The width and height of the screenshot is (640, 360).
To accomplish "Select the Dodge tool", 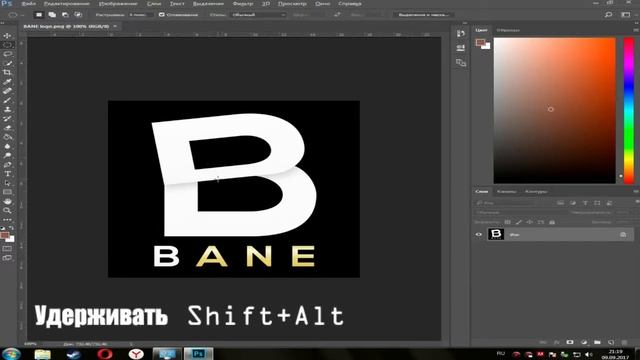I will (x=7, y=155).
